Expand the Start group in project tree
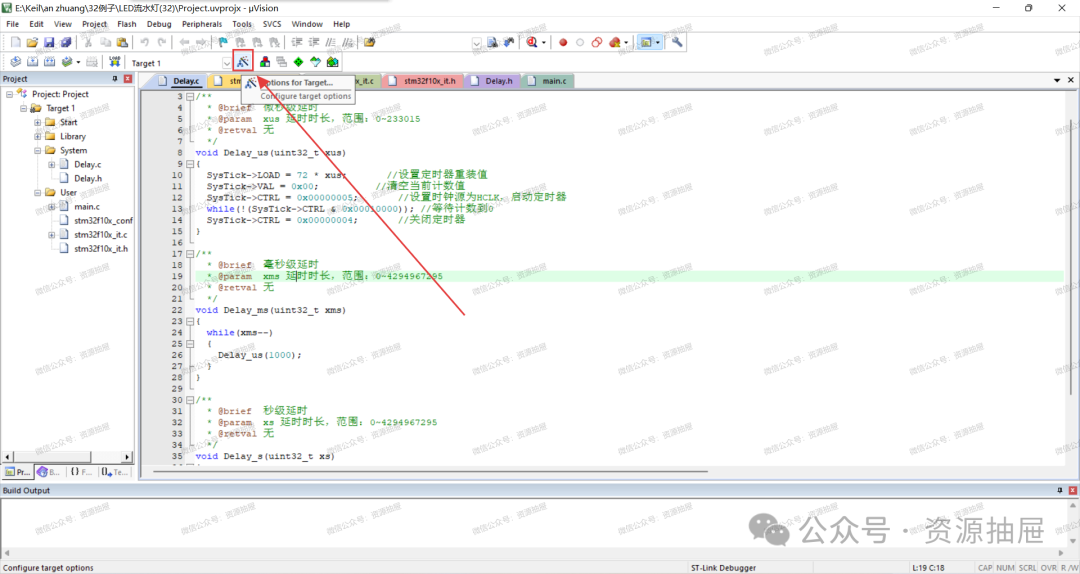Viewport: 1080px width, 574px height. point(37,122)
